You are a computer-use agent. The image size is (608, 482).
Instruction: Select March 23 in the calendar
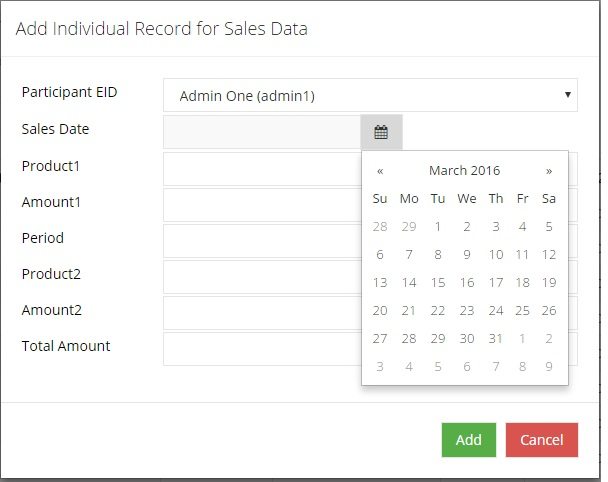467,311
